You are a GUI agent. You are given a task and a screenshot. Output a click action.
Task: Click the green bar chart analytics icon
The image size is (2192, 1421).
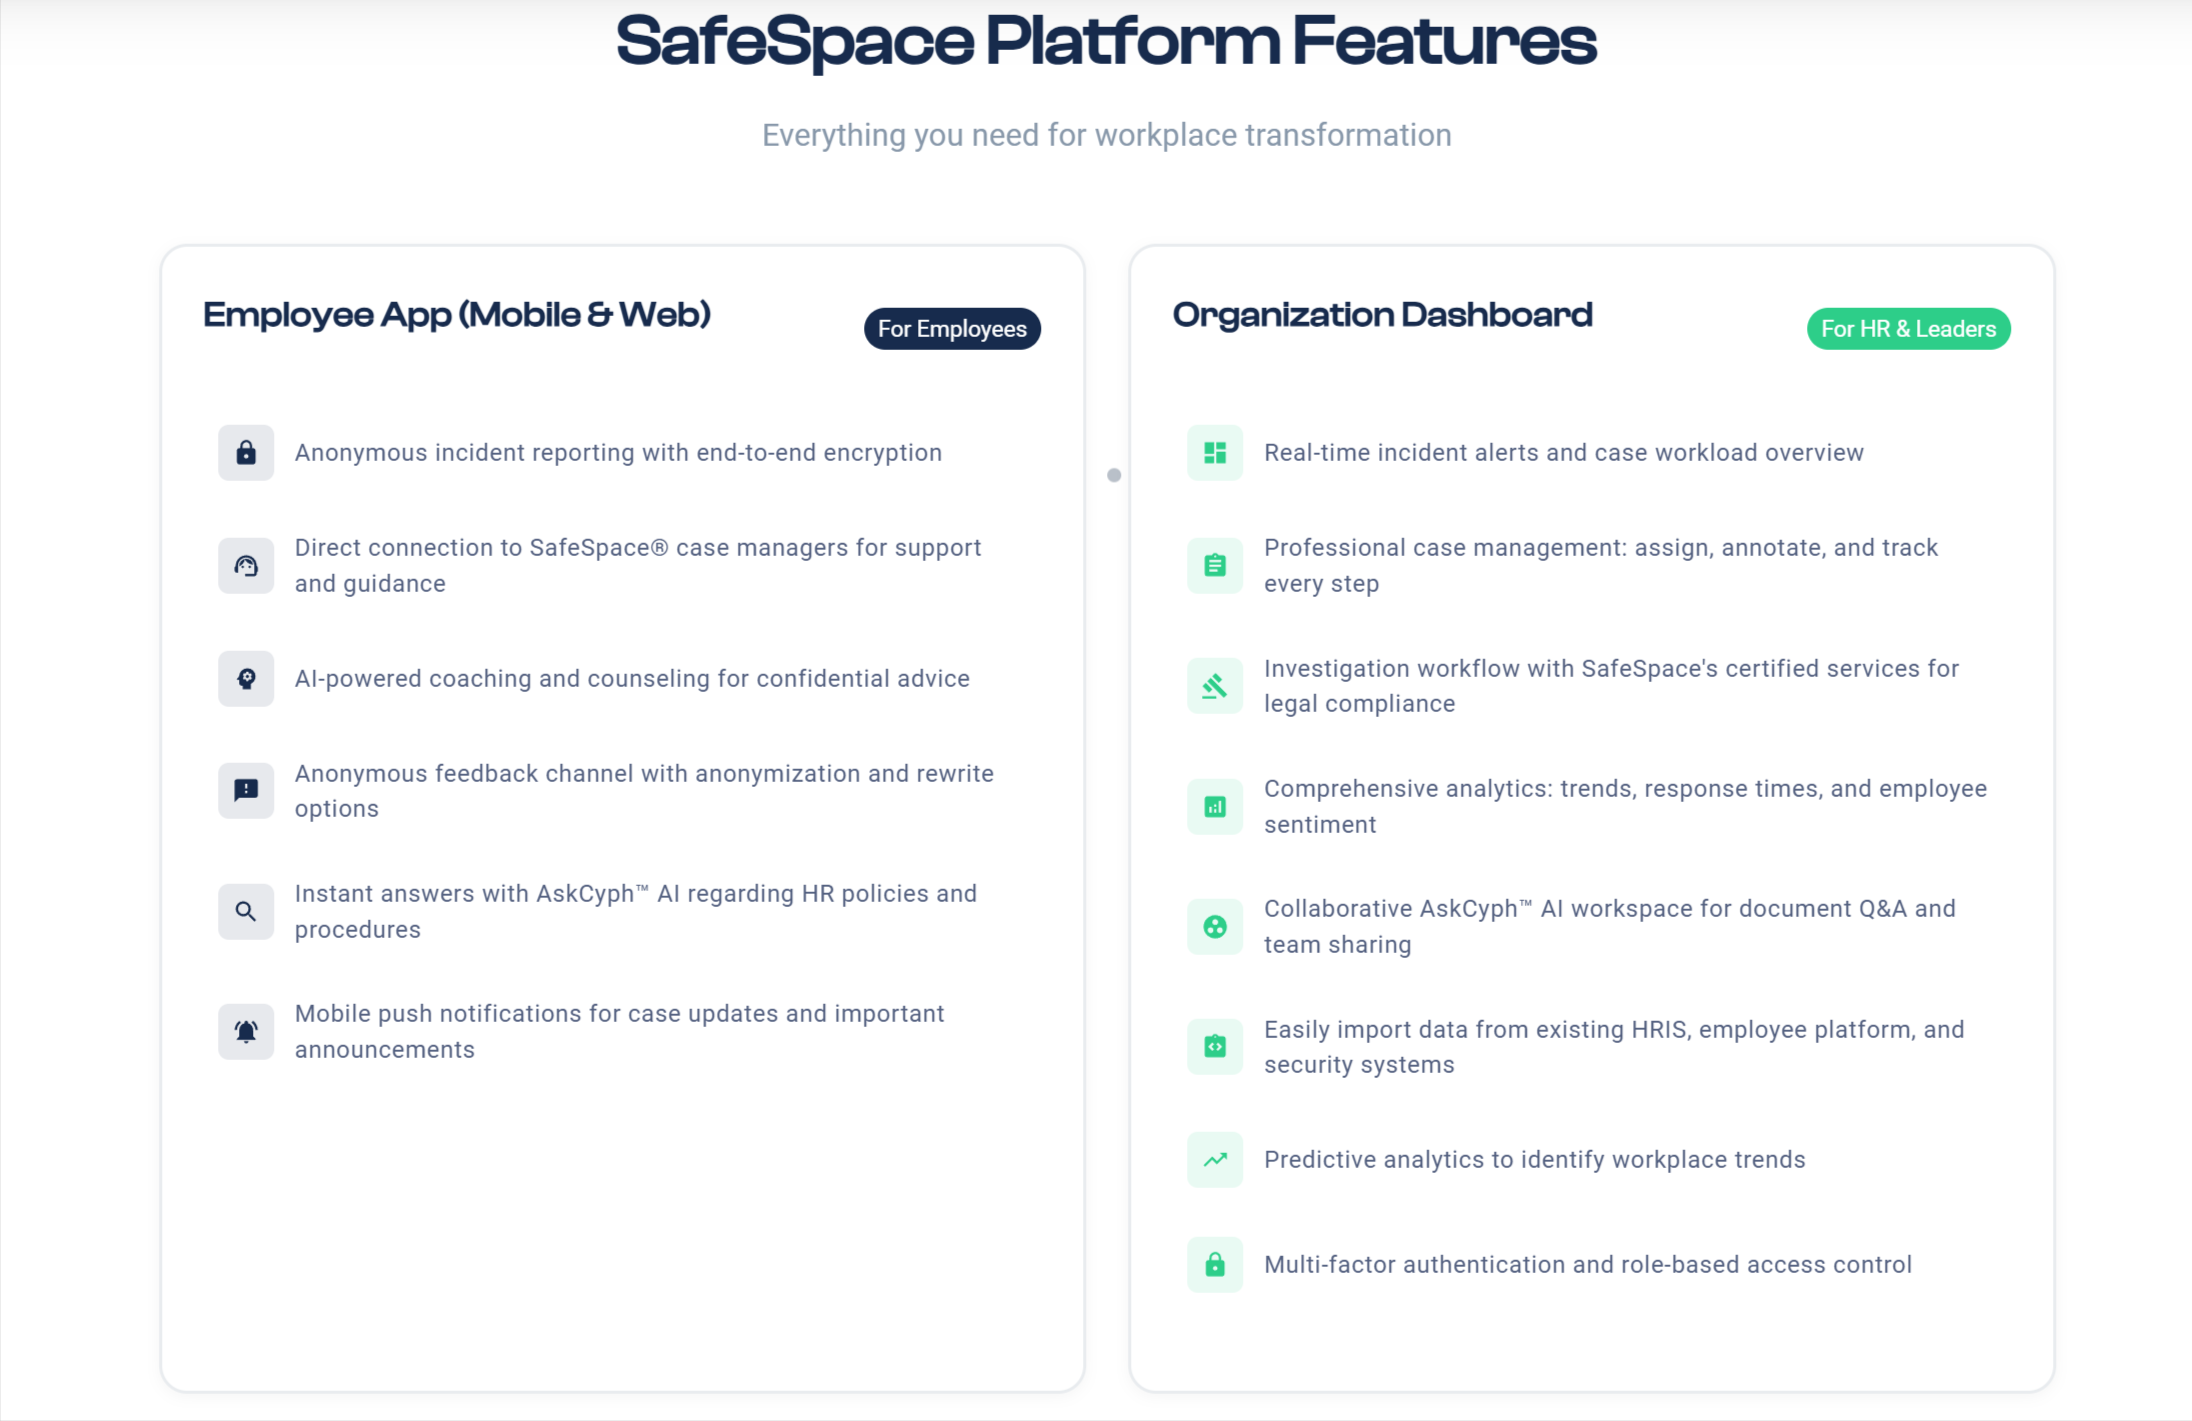(x=1215, y=806)
